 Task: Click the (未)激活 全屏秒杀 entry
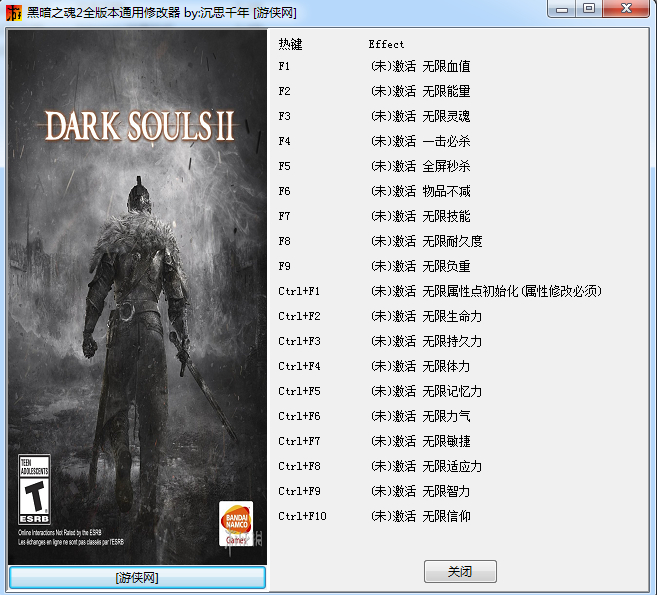(x=420, y=166)
